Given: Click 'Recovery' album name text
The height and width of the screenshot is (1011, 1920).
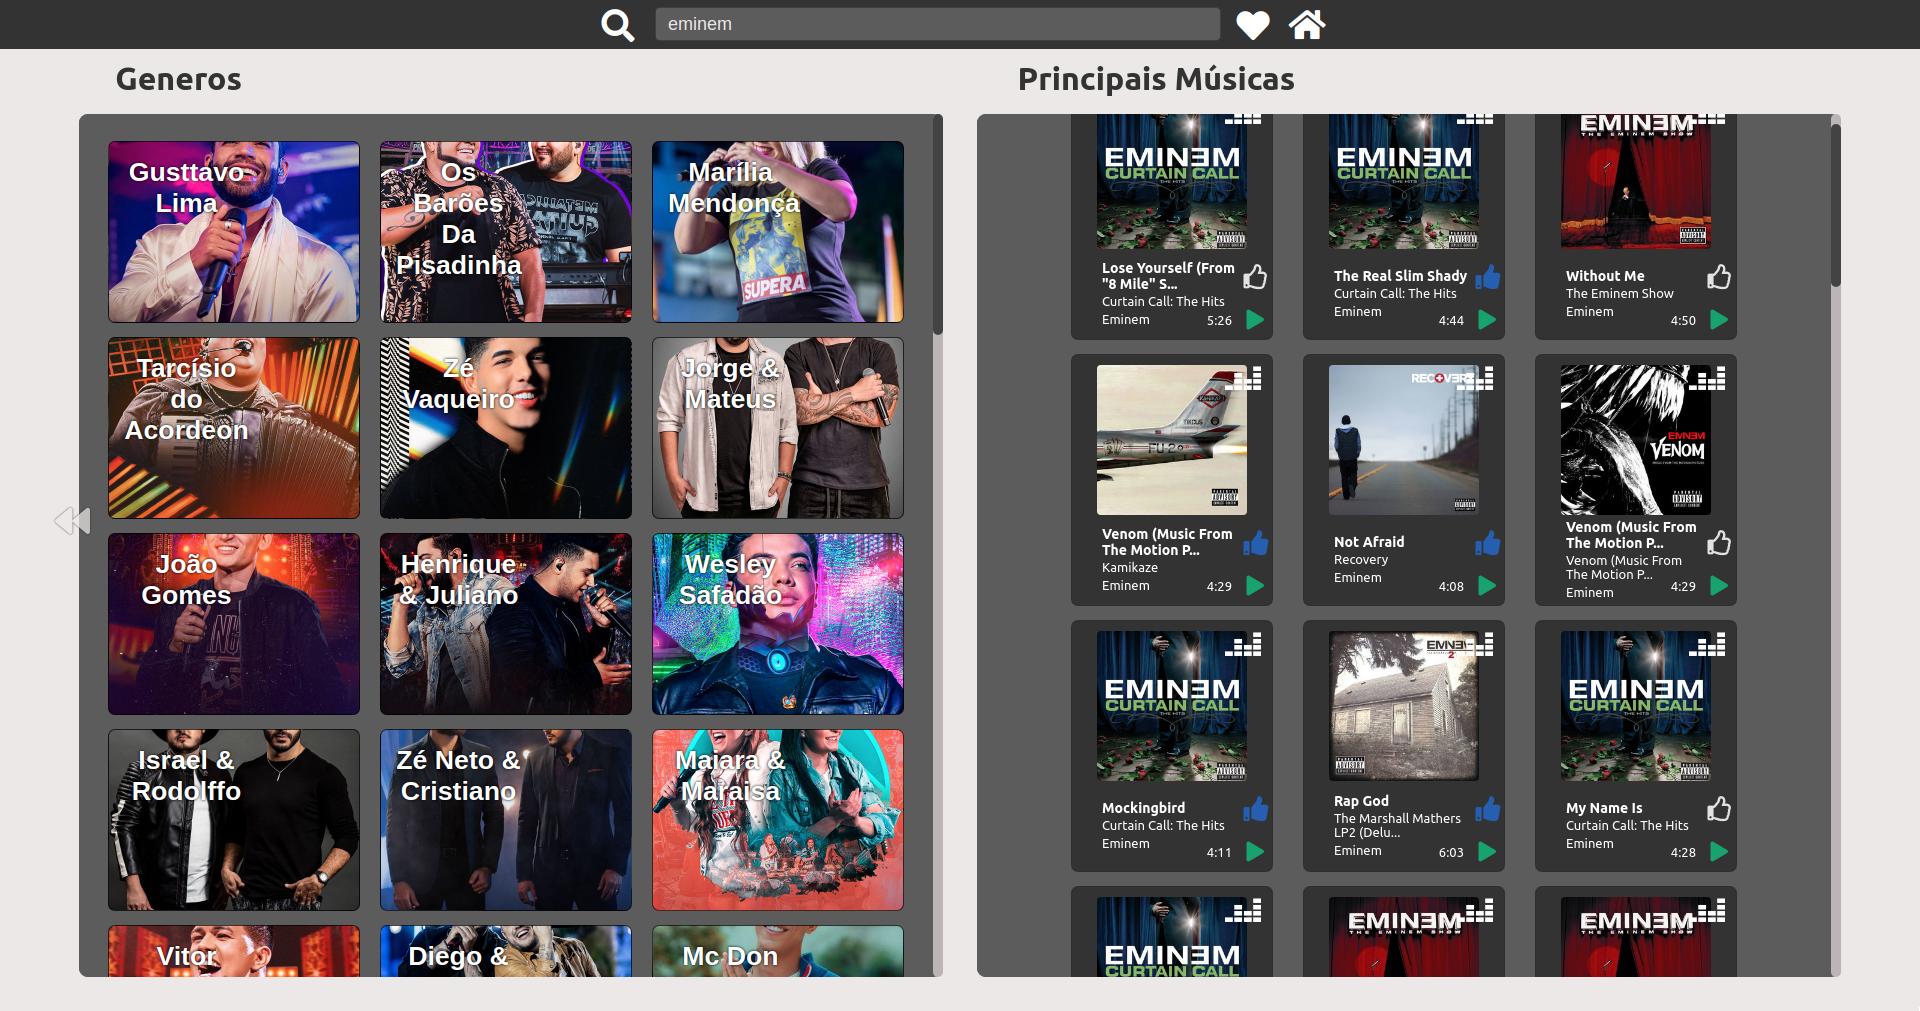Looking at the screenshot, I should [1361, 560].
